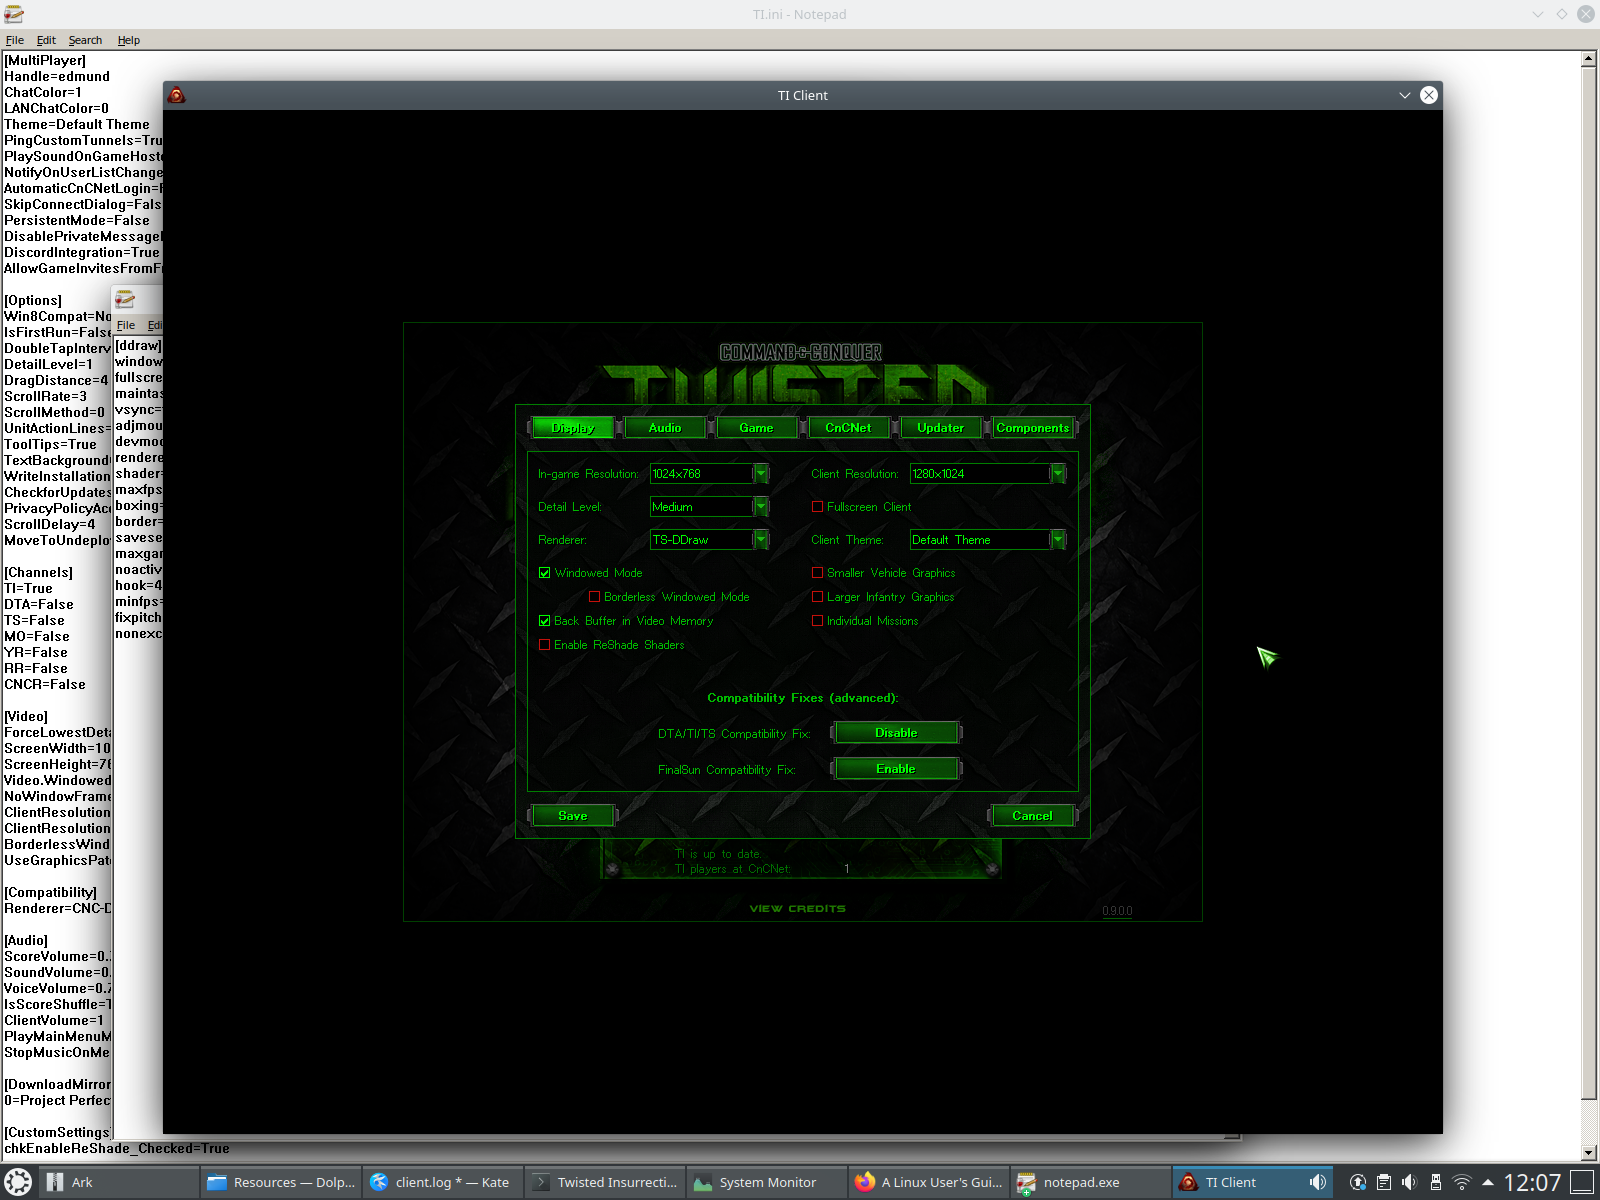The image size is (1600, 1200).
Task: Open the Wi-Fi network tray icon
Action: pos(1461,1182)
